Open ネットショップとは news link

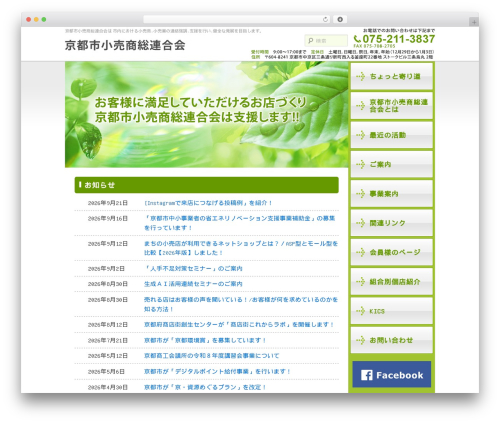pyautogui.click(x=241, y=248)
